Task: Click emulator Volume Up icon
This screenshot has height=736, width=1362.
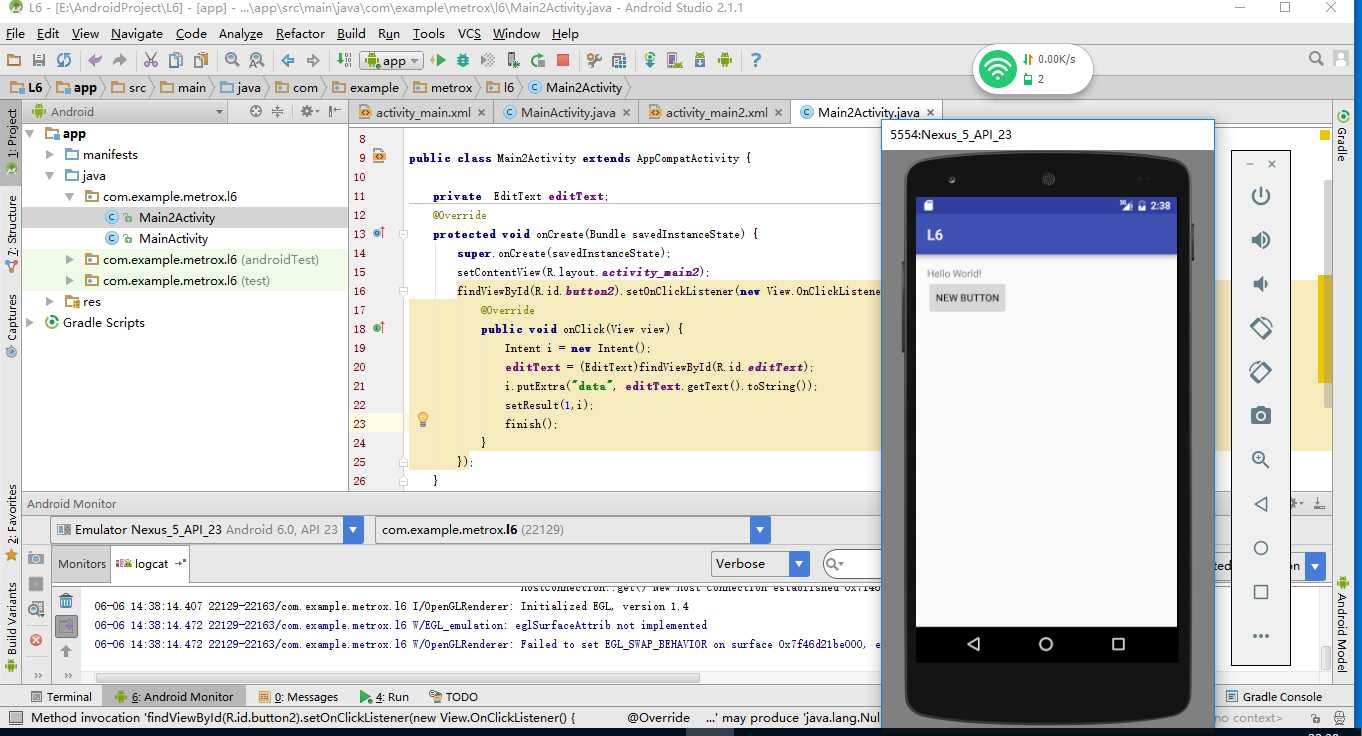Action: (1261, 240)
